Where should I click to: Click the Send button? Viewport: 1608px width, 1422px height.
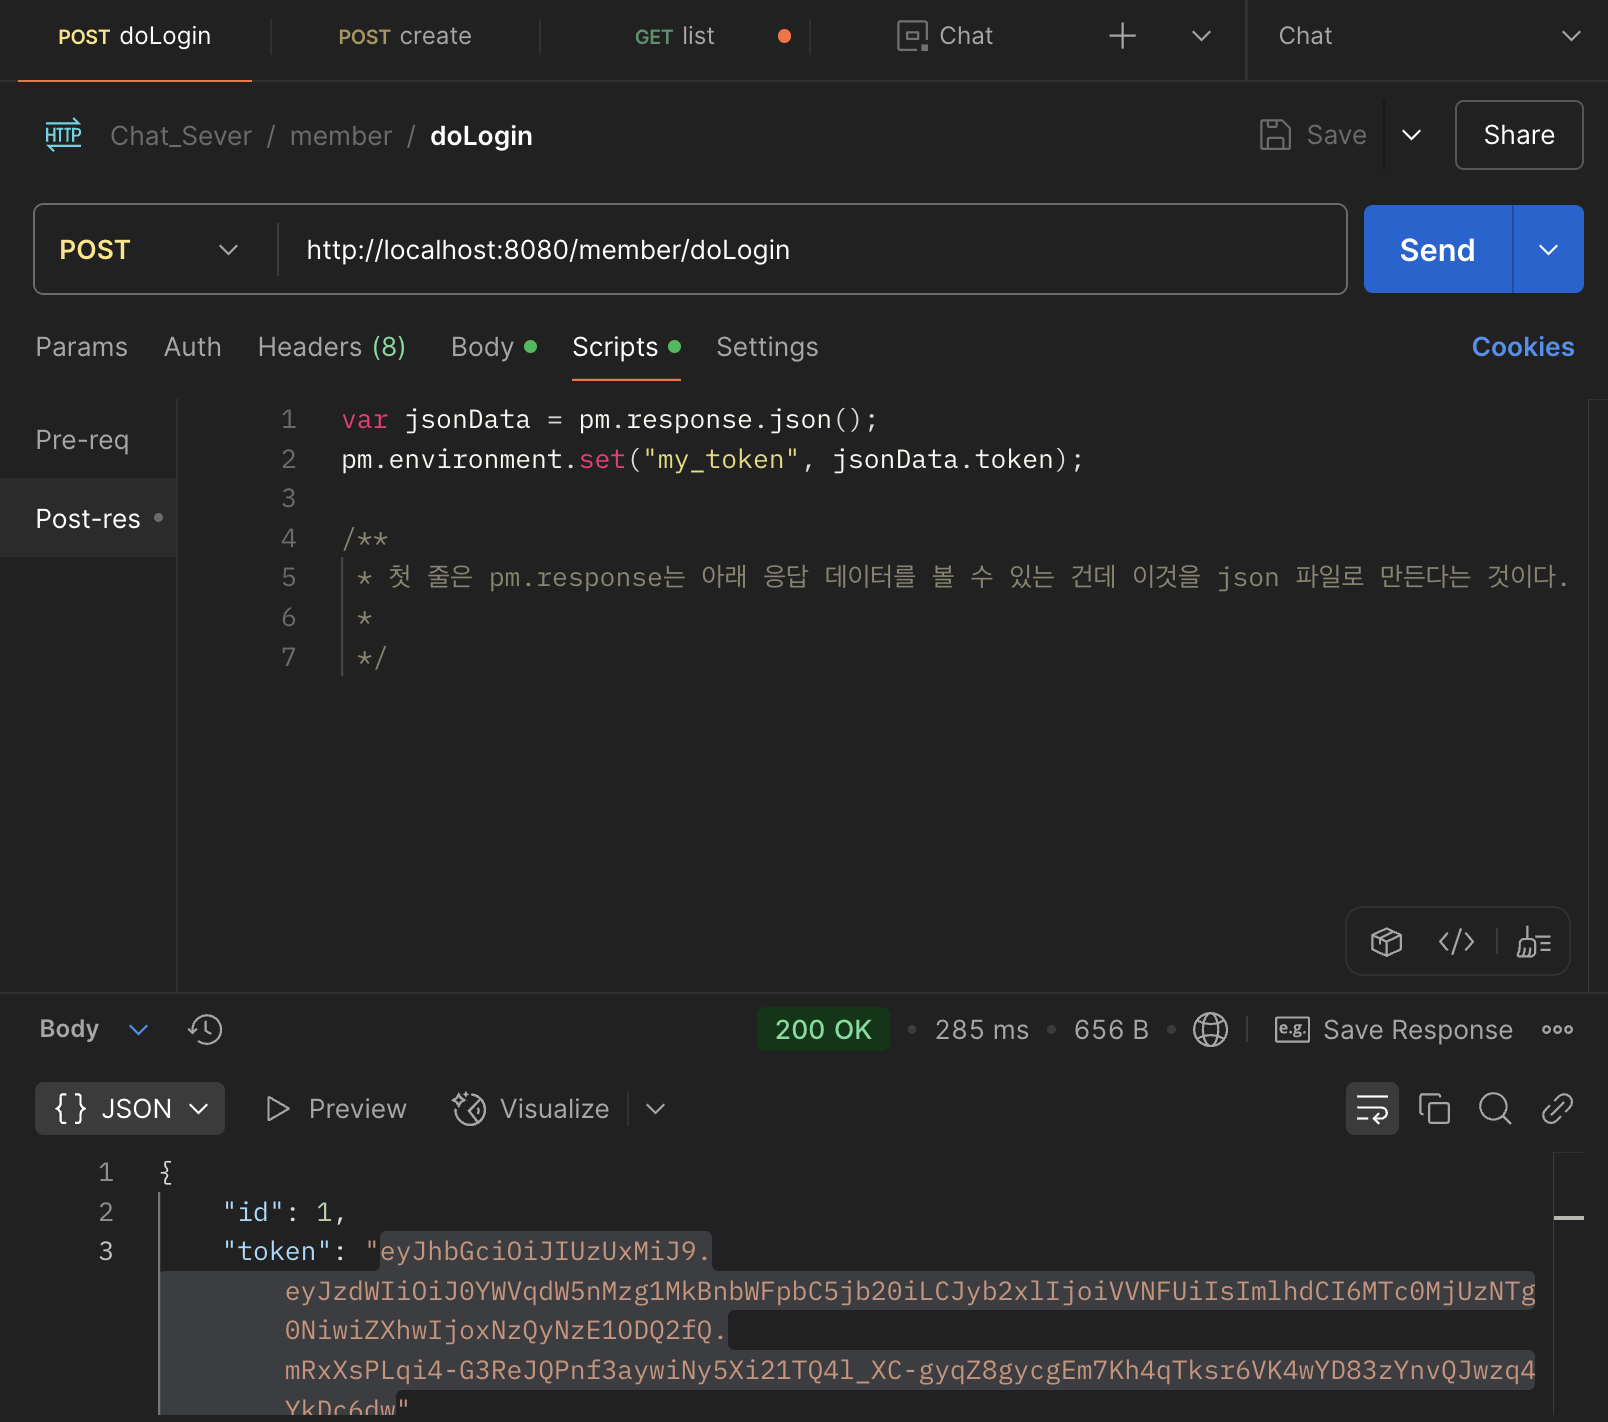click(x=1437, y=249)
